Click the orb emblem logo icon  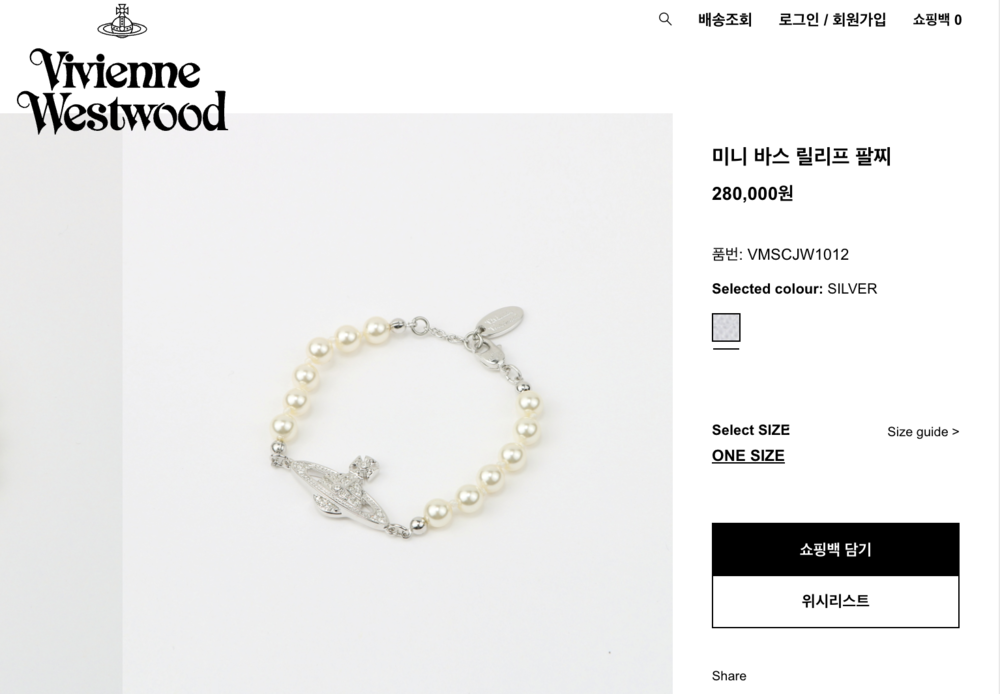[122, 21]
